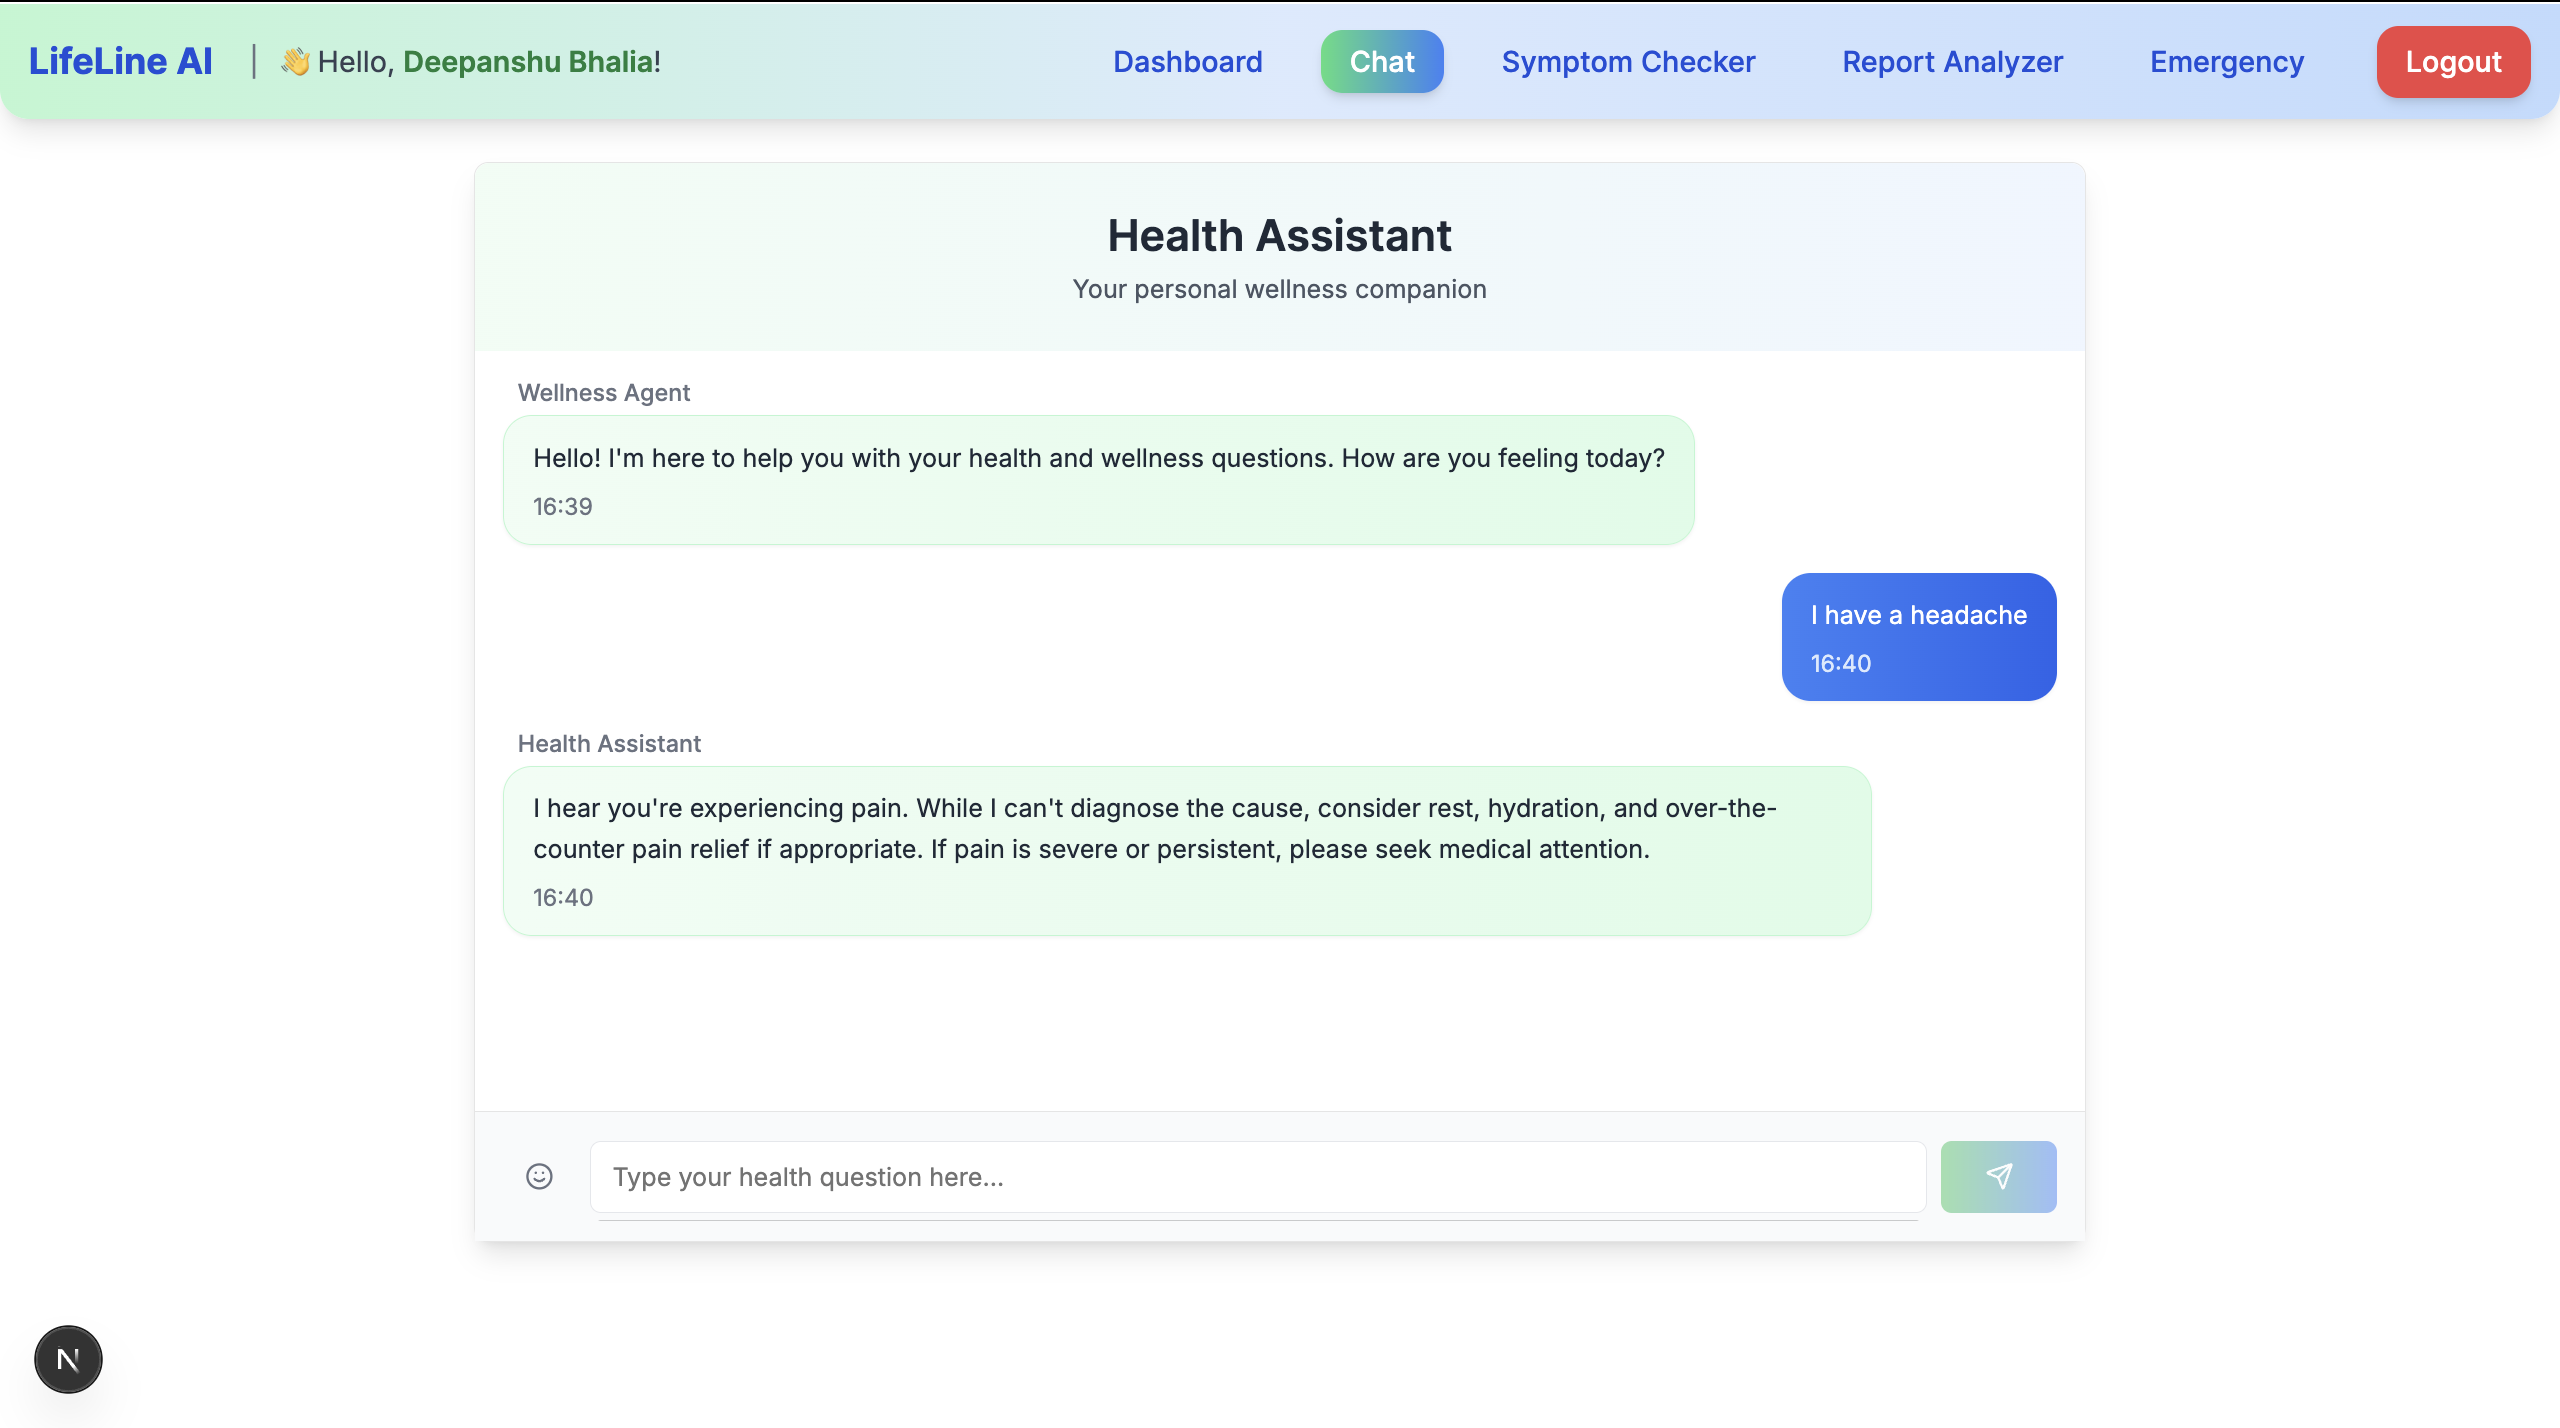Click the 16:40 timestamp in blue bubble
2560x1428 pixels.
coord(1840,663)
